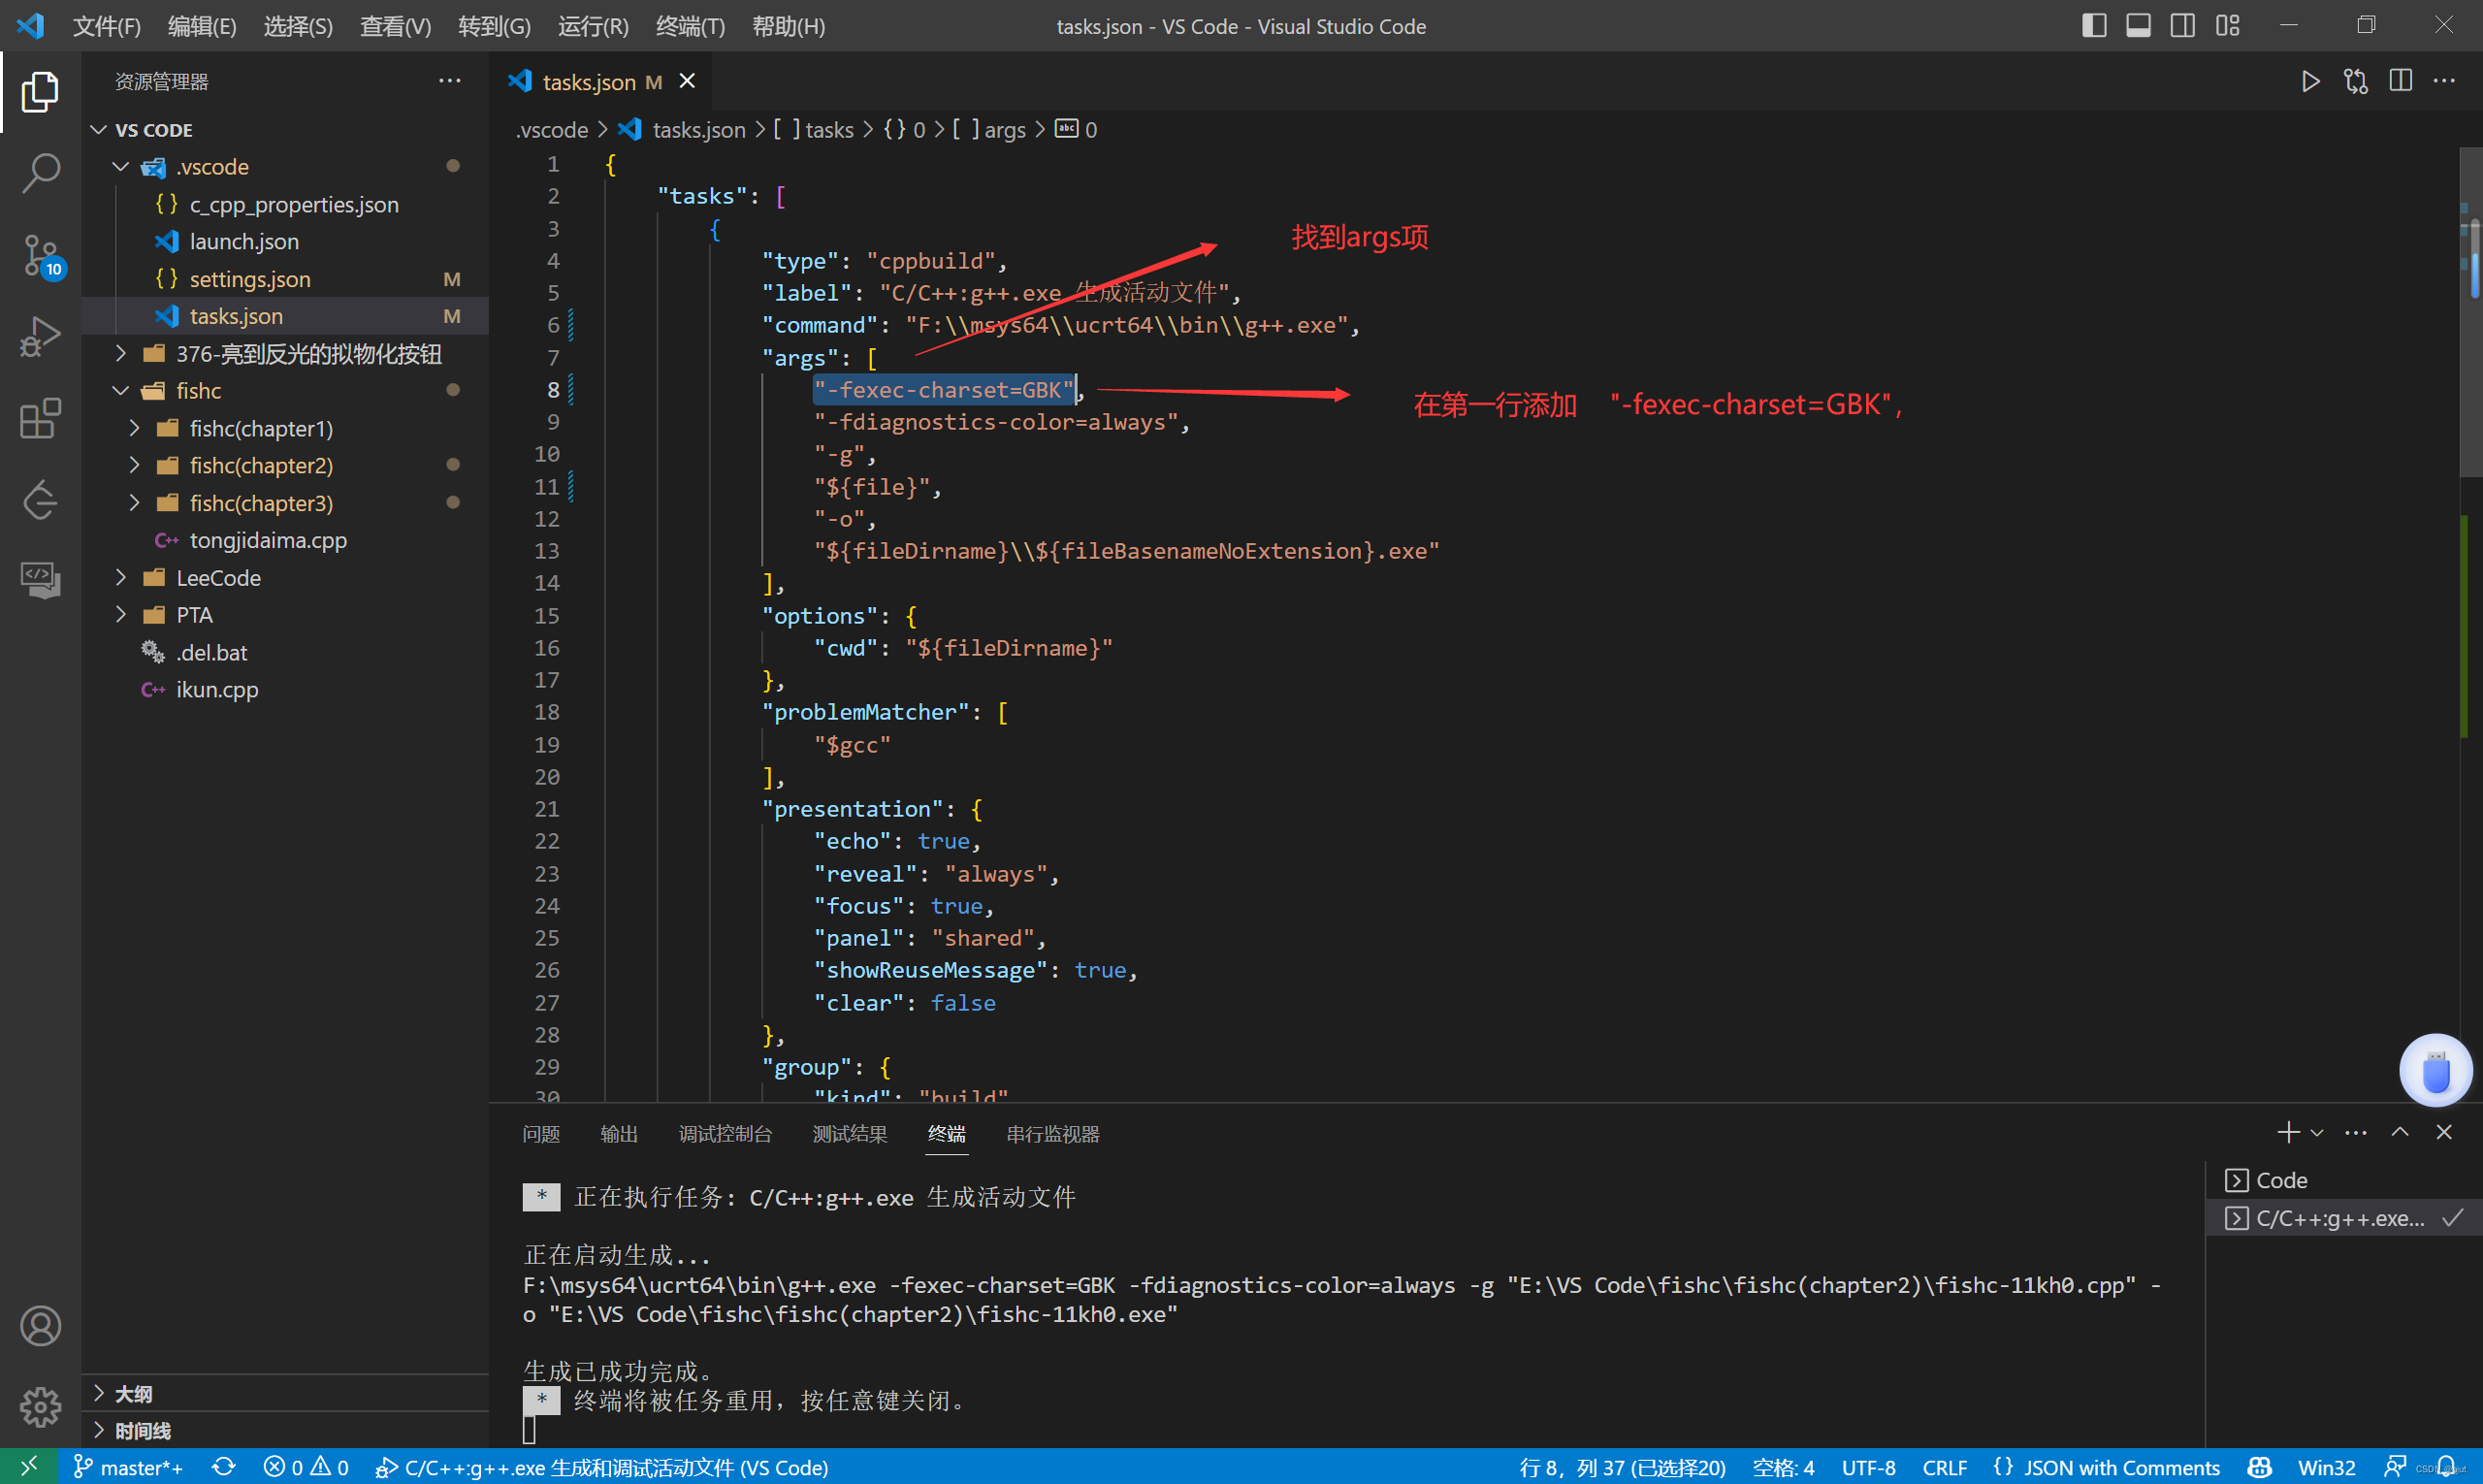The image size is (2483, 1484).
Task: Open file changes comparison icon in editor toolbar
Action: [2355, 81]
